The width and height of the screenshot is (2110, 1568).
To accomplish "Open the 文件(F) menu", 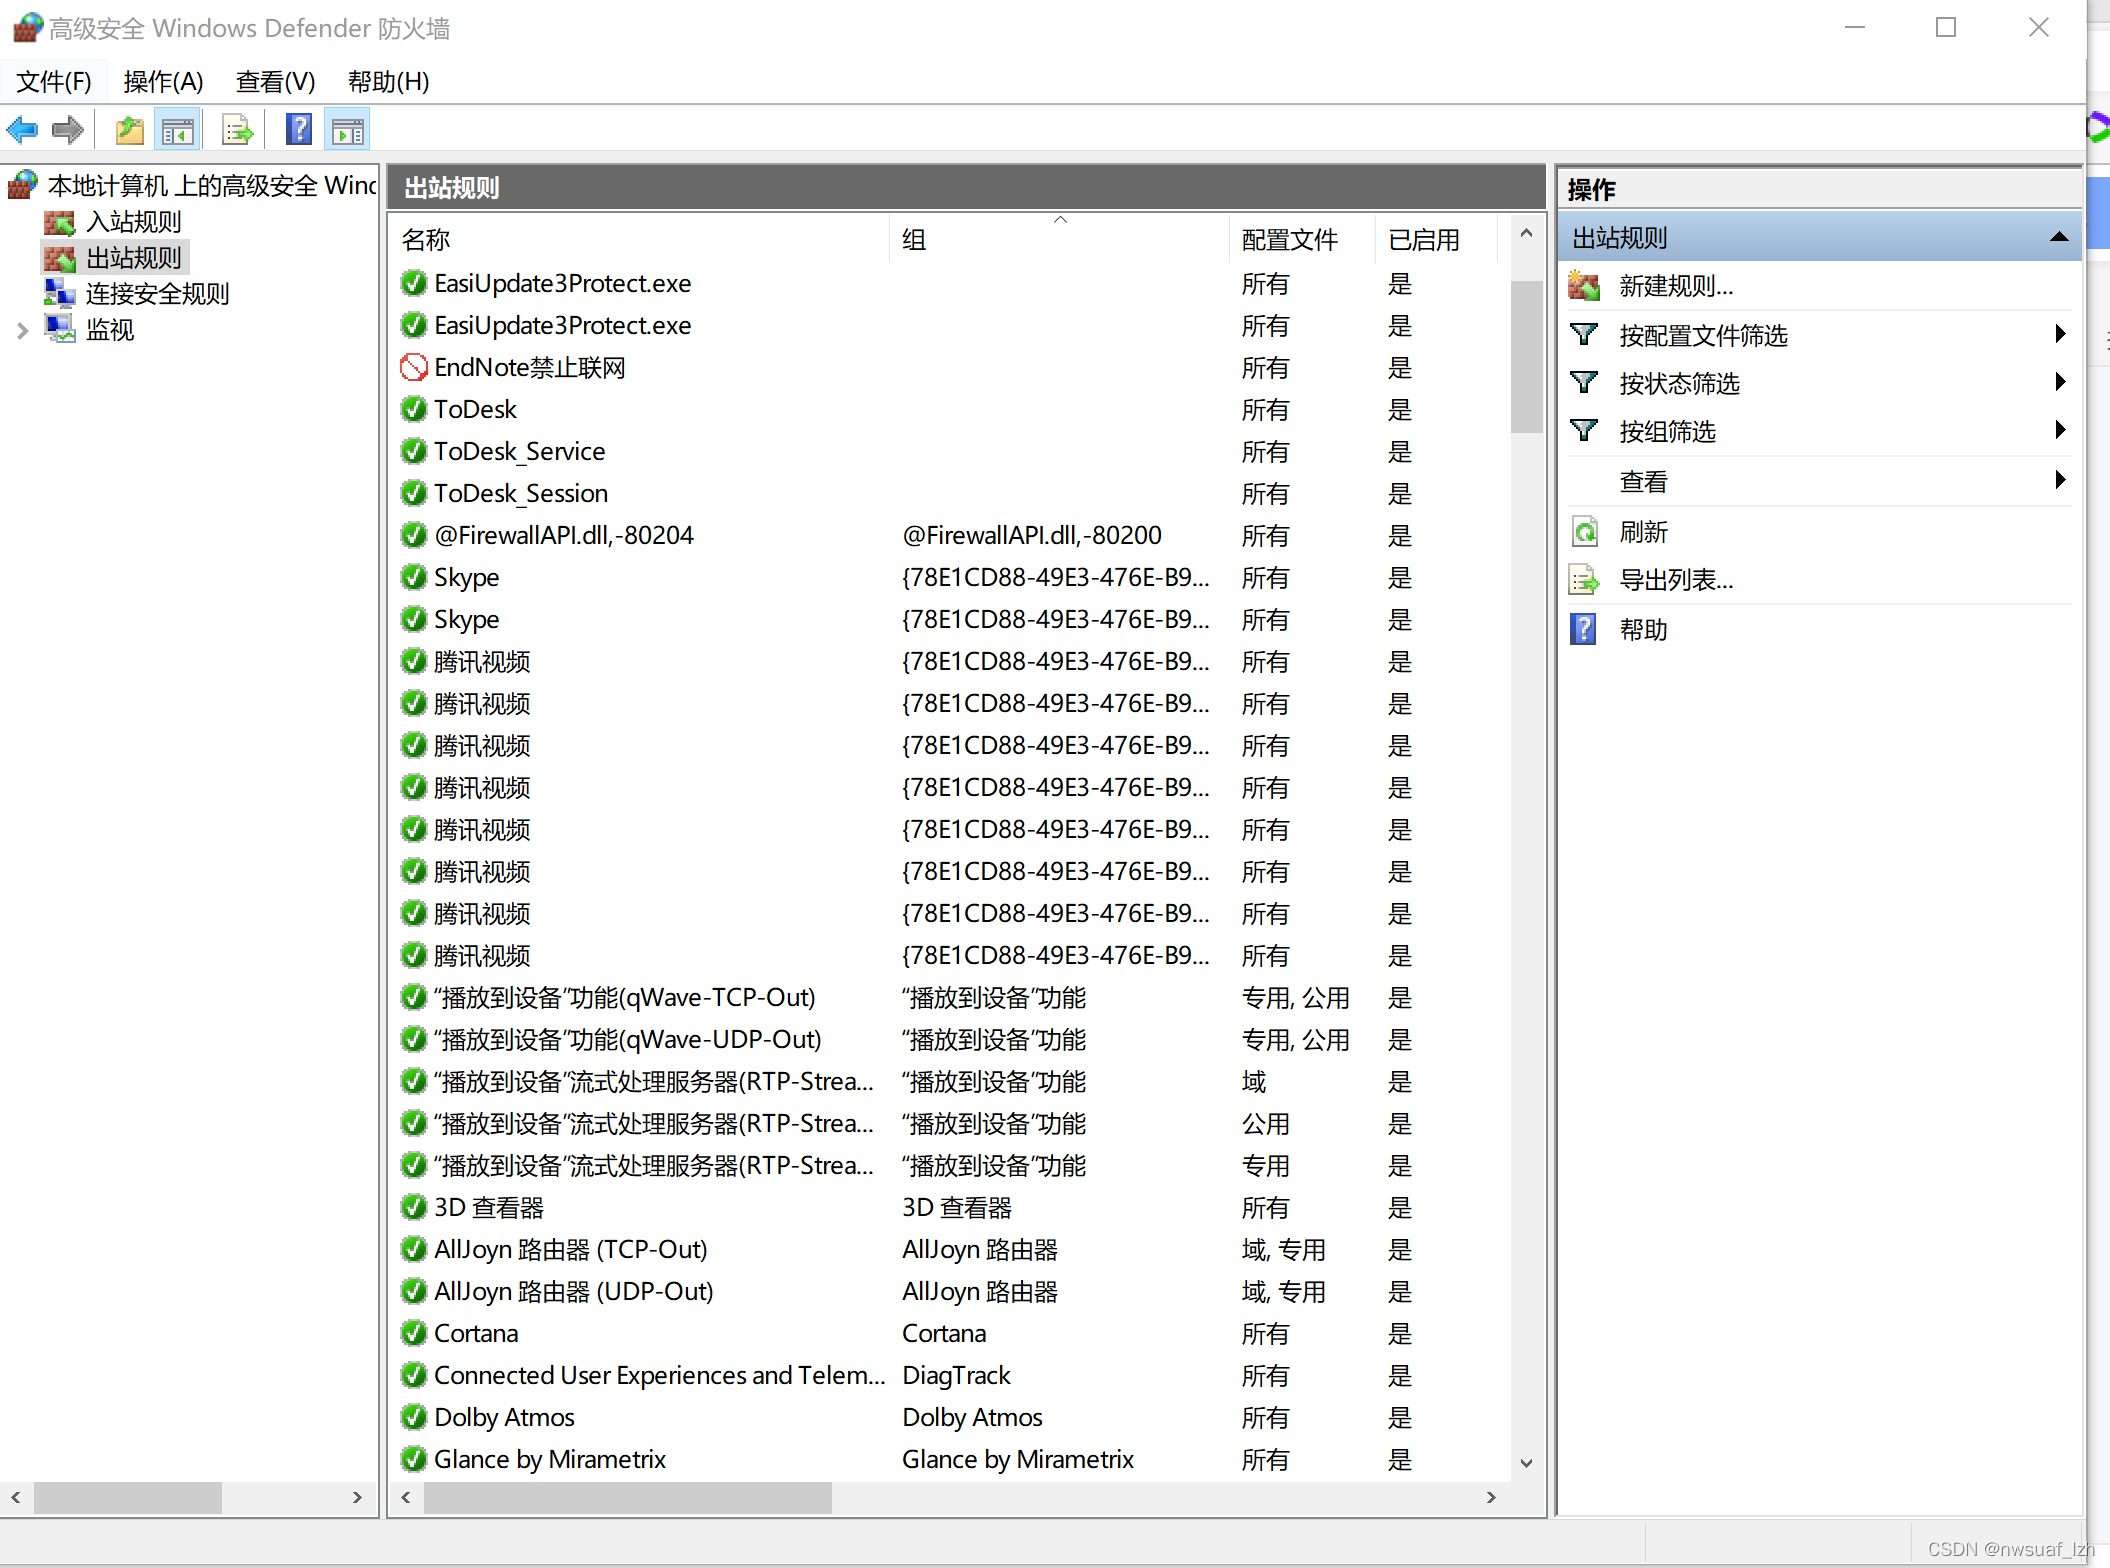I will (54, 81).
